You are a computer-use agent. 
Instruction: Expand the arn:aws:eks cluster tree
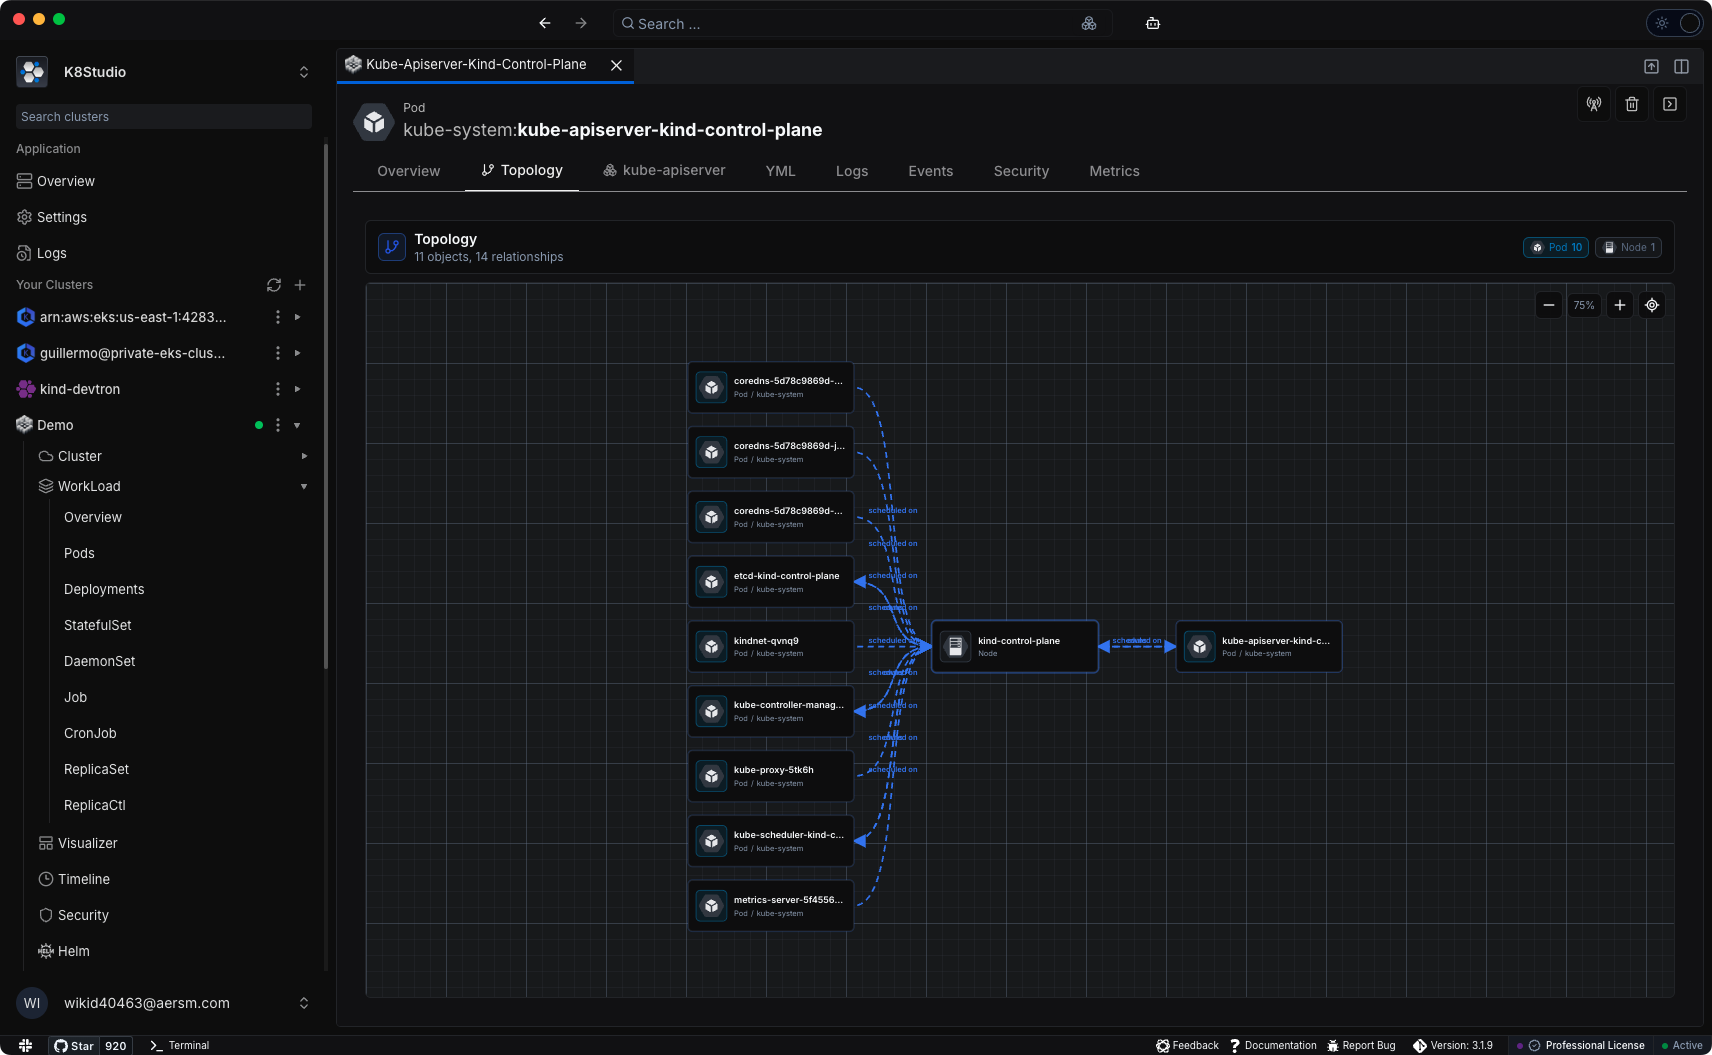(x=297, y=317)
